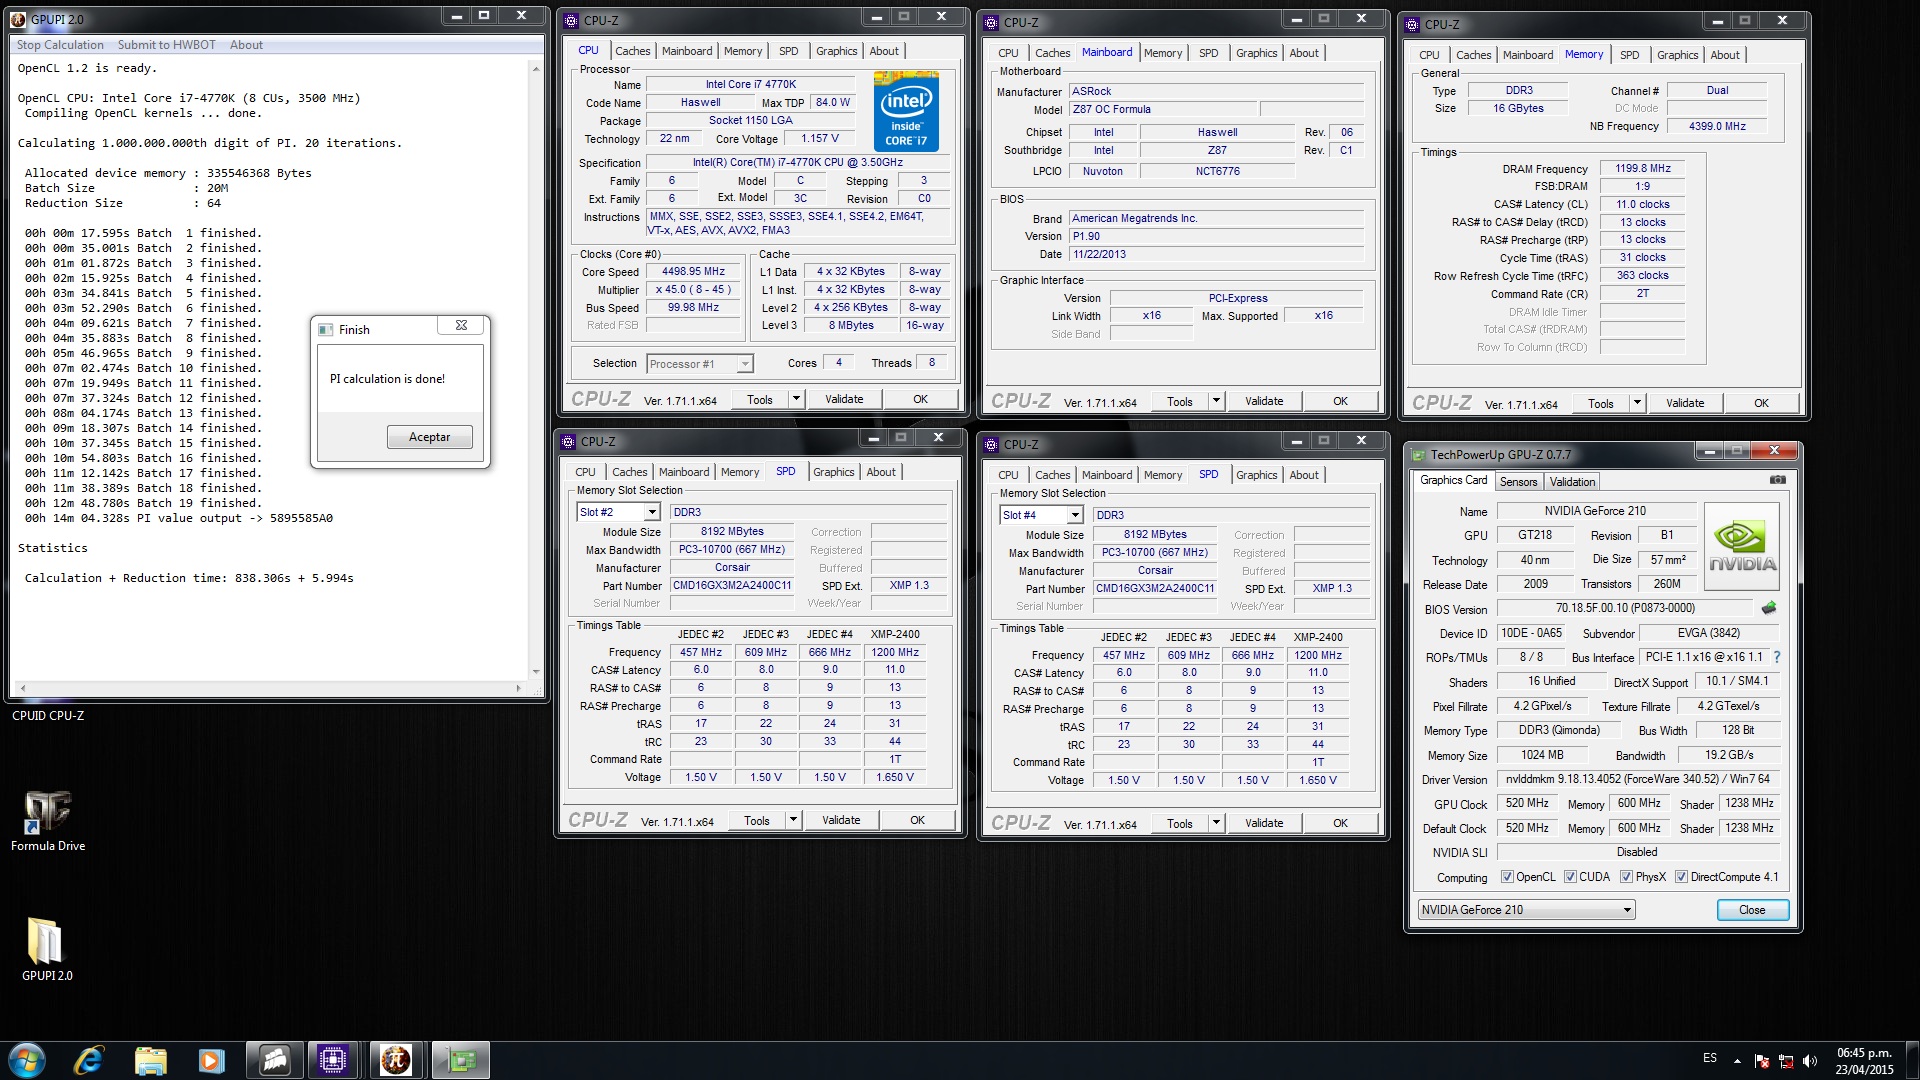Toggle the PhysX checkbox in GPU-Z
1920x1080 pixels.
tap(1627, 877)
